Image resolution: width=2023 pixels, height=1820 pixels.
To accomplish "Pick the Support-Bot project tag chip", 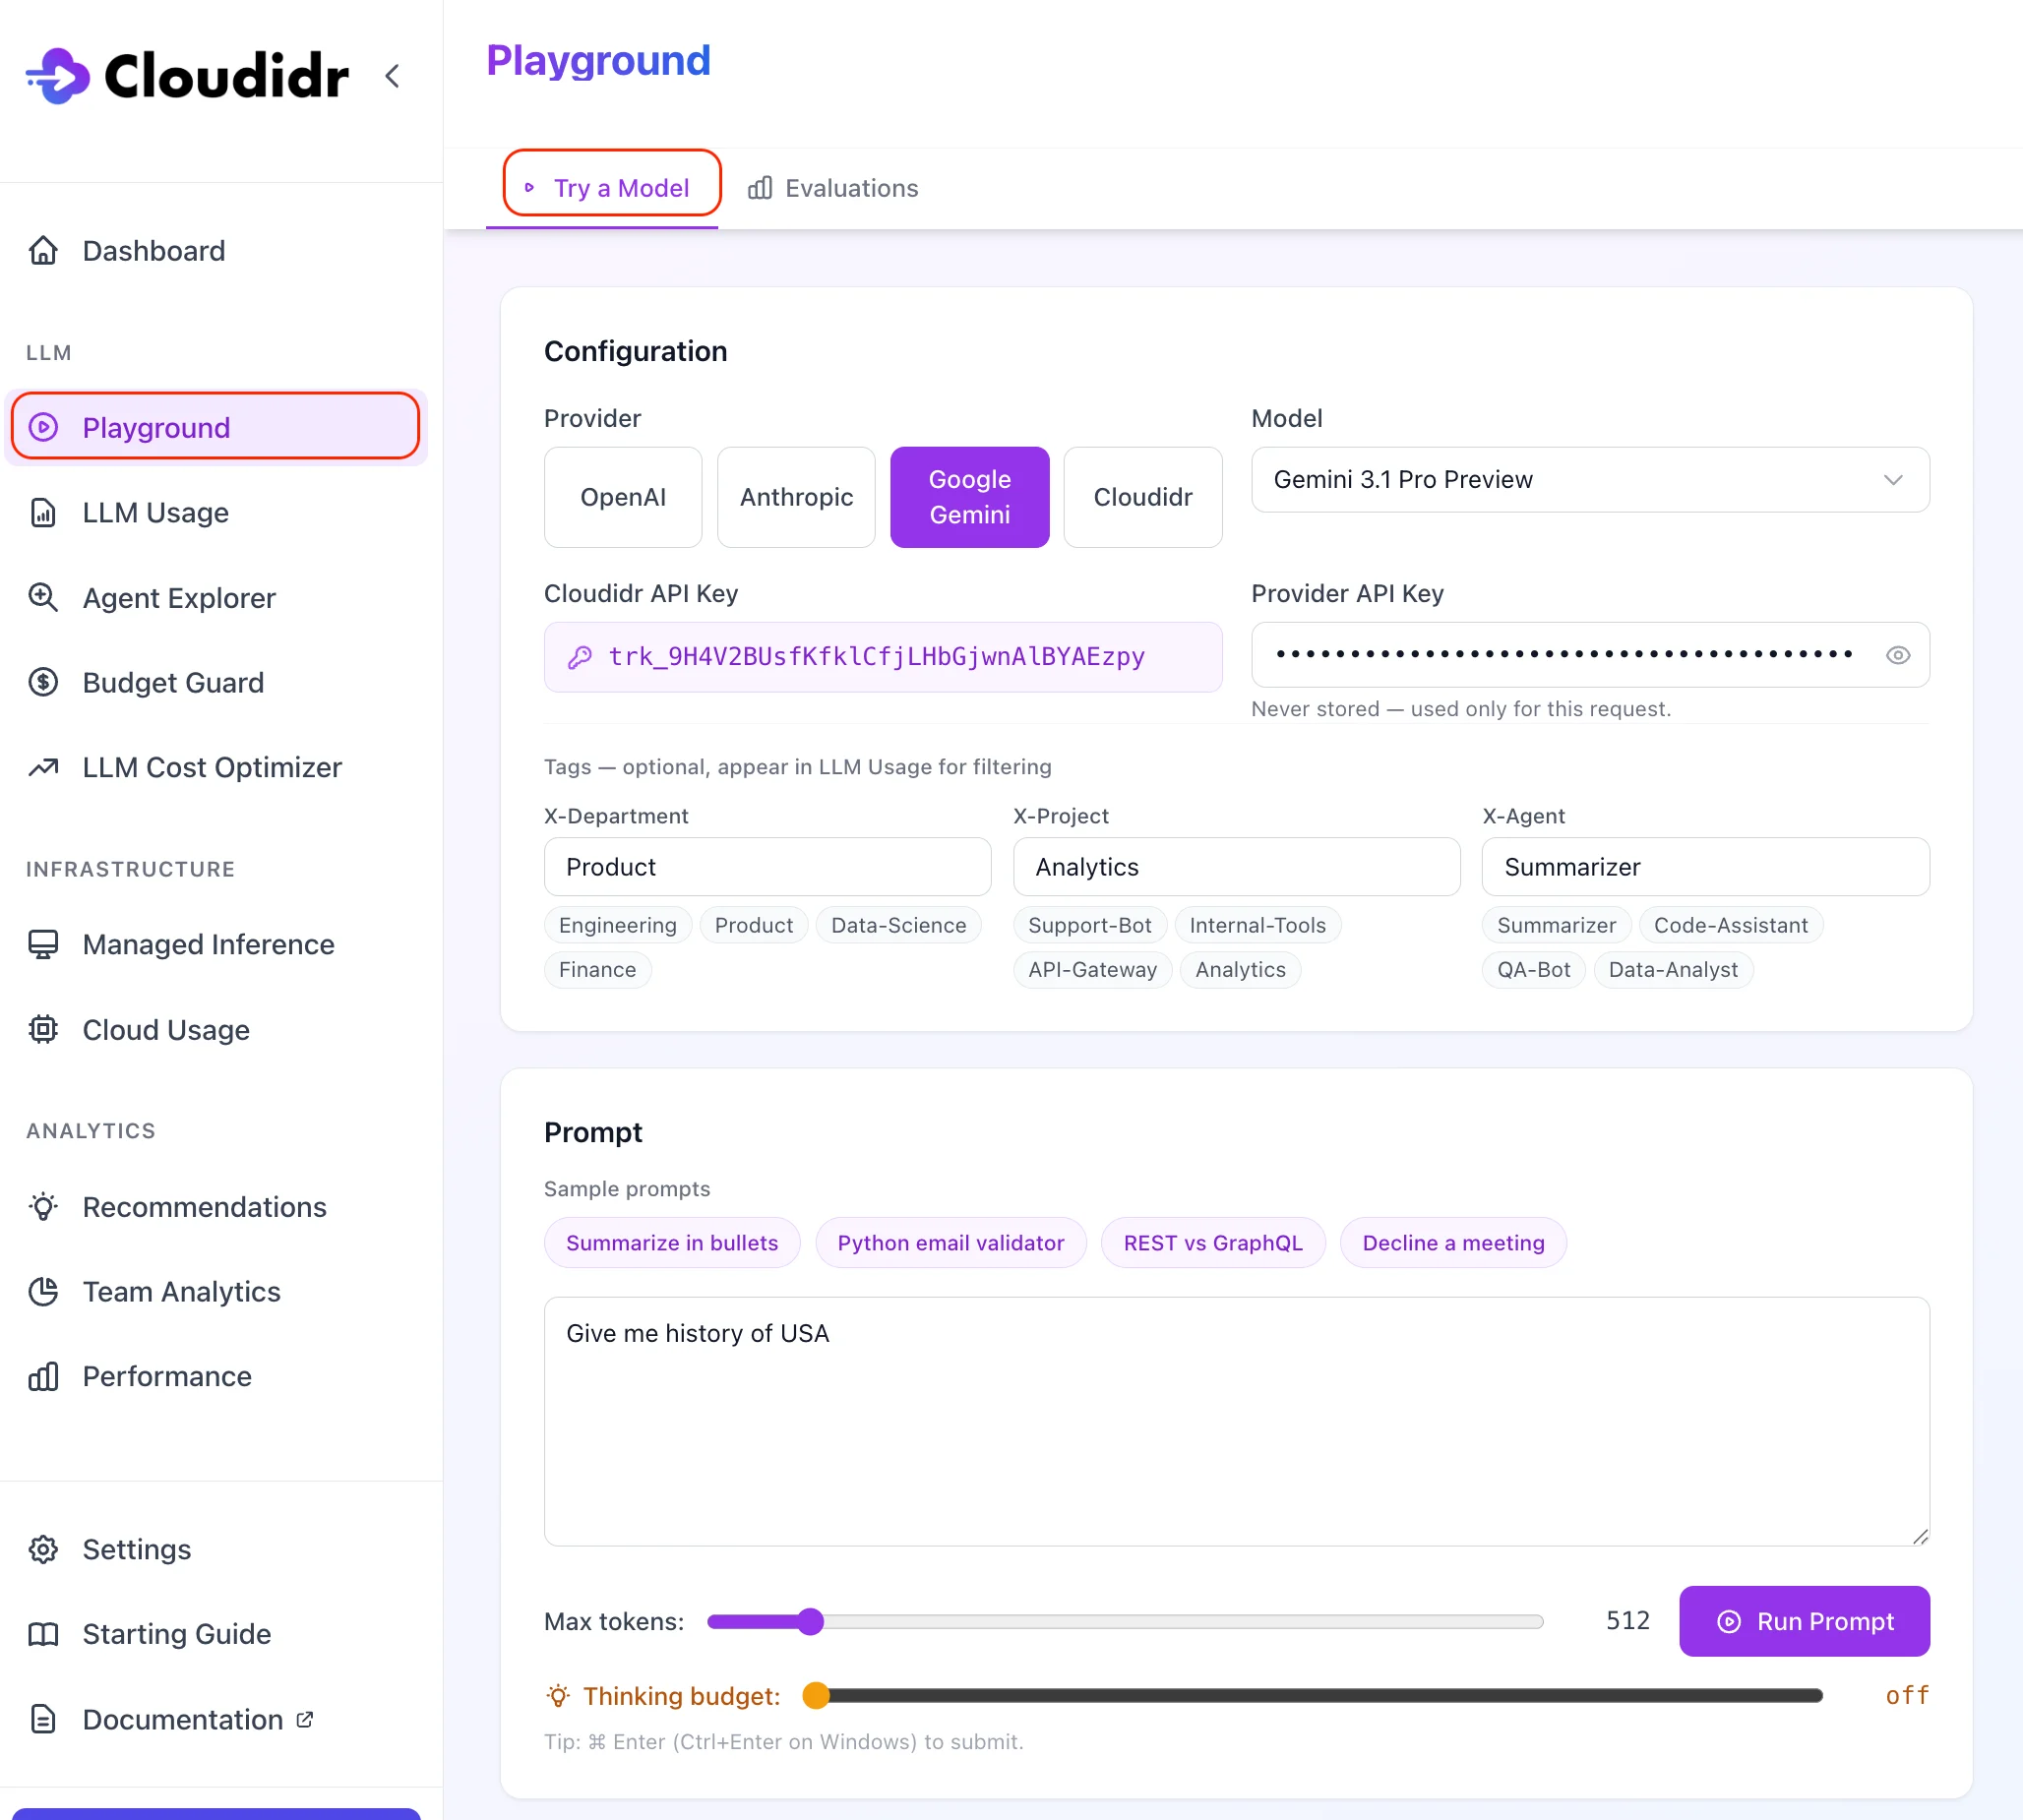I will coord(1090,925).
